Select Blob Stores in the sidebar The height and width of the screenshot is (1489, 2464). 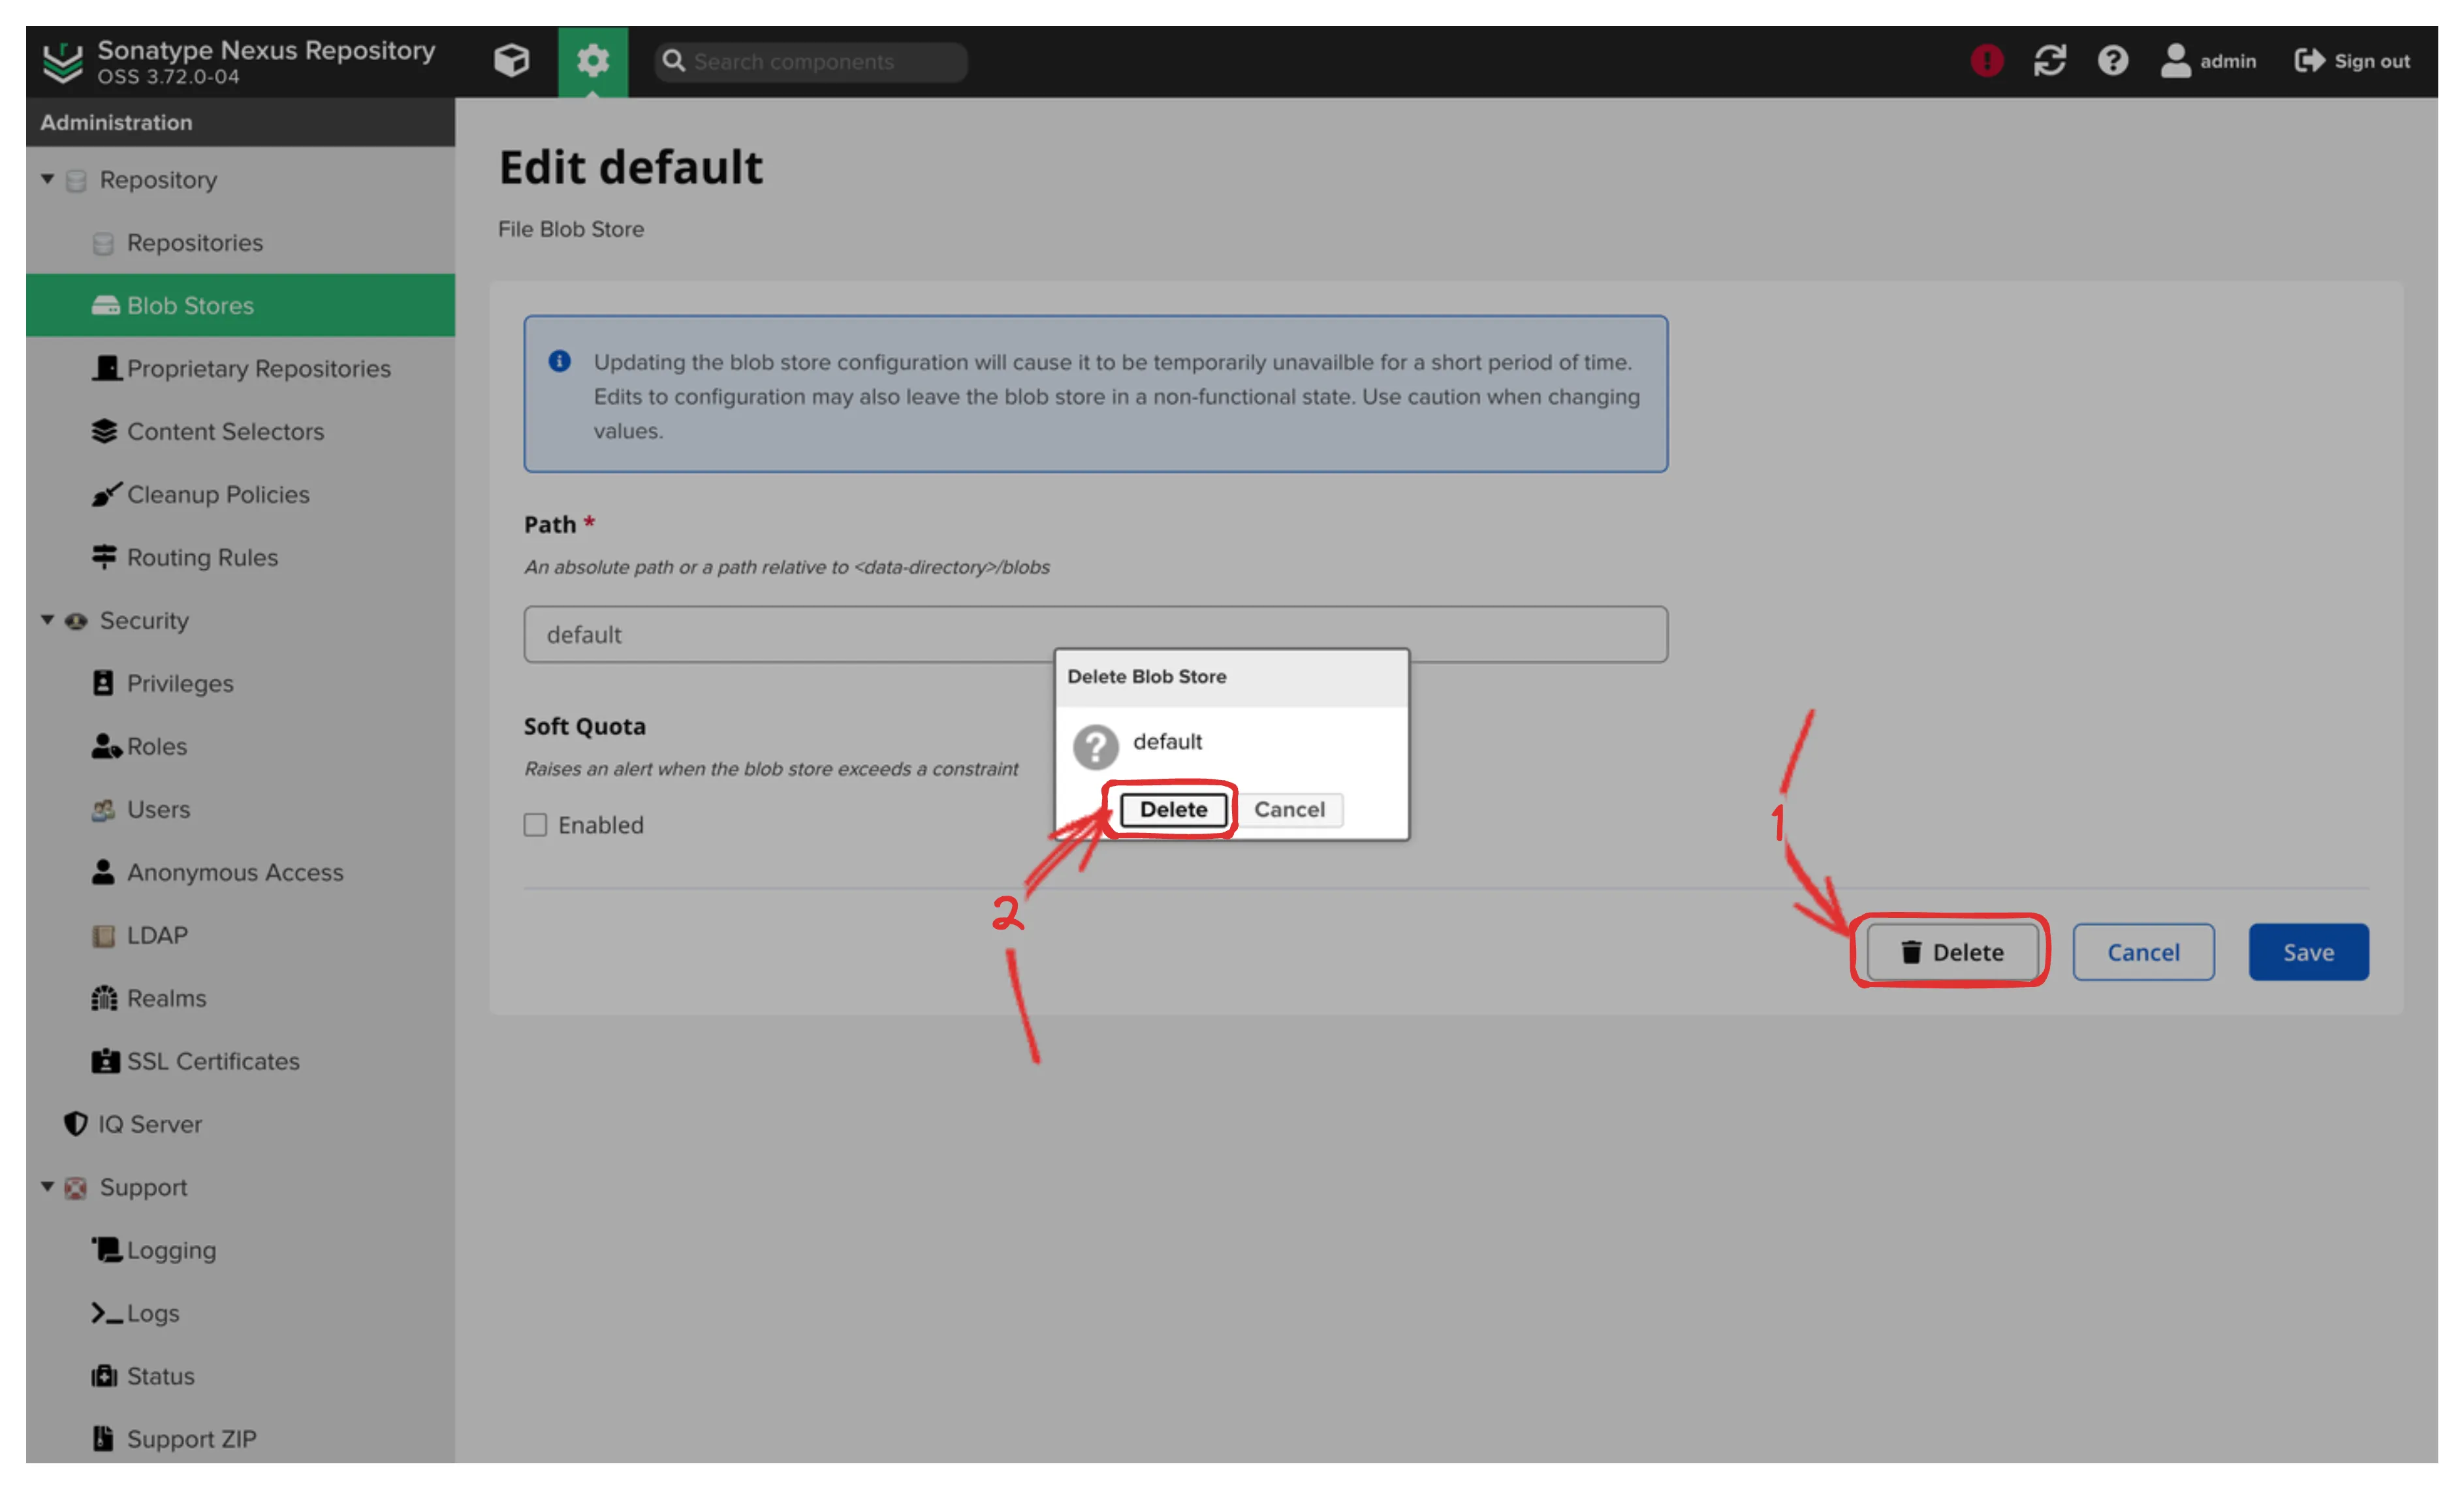(240, 305)
